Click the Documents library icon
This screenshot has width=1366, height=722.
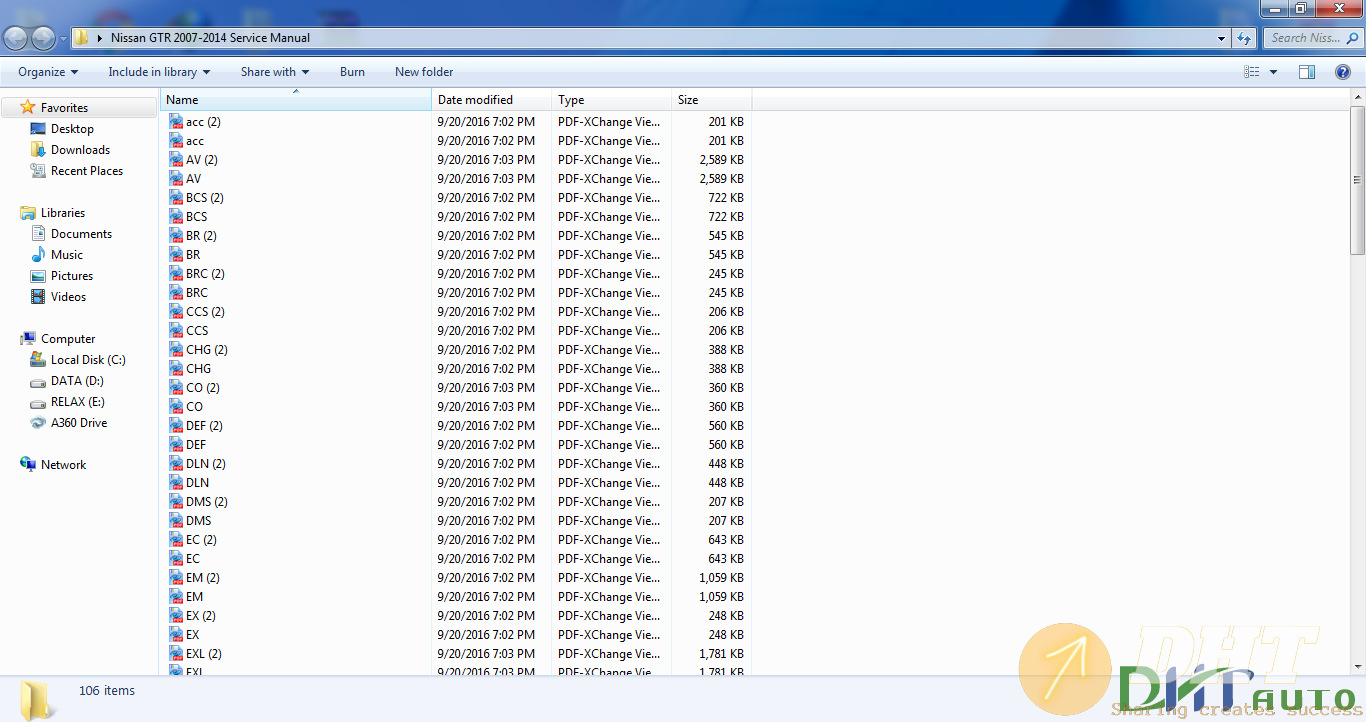pos(38,234)
